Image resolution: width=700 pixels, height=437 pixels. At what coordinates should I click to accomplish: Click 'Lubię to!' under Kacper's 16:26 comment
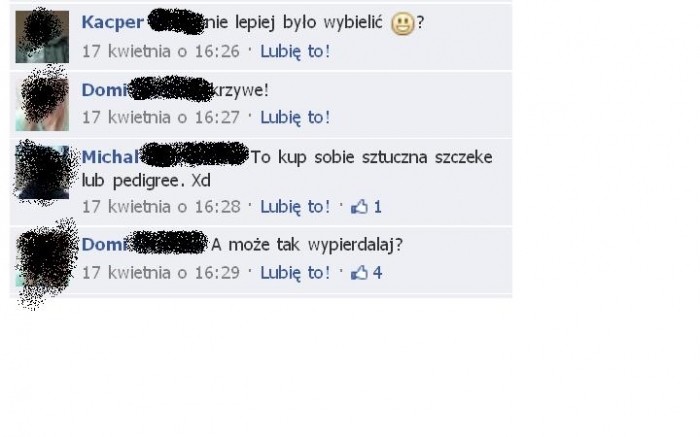296,51
